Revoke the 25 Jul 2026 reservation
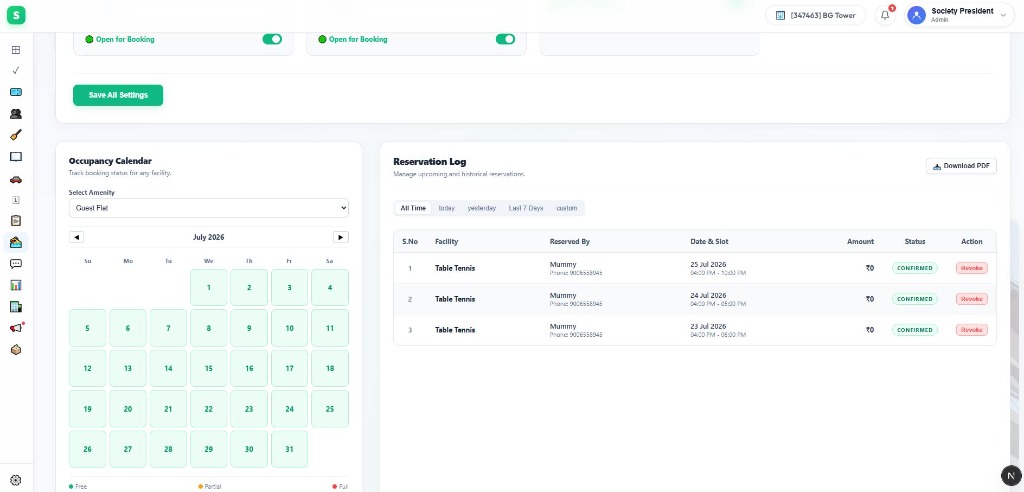Viewport: 1024px width, 492px height. (972, 268)
